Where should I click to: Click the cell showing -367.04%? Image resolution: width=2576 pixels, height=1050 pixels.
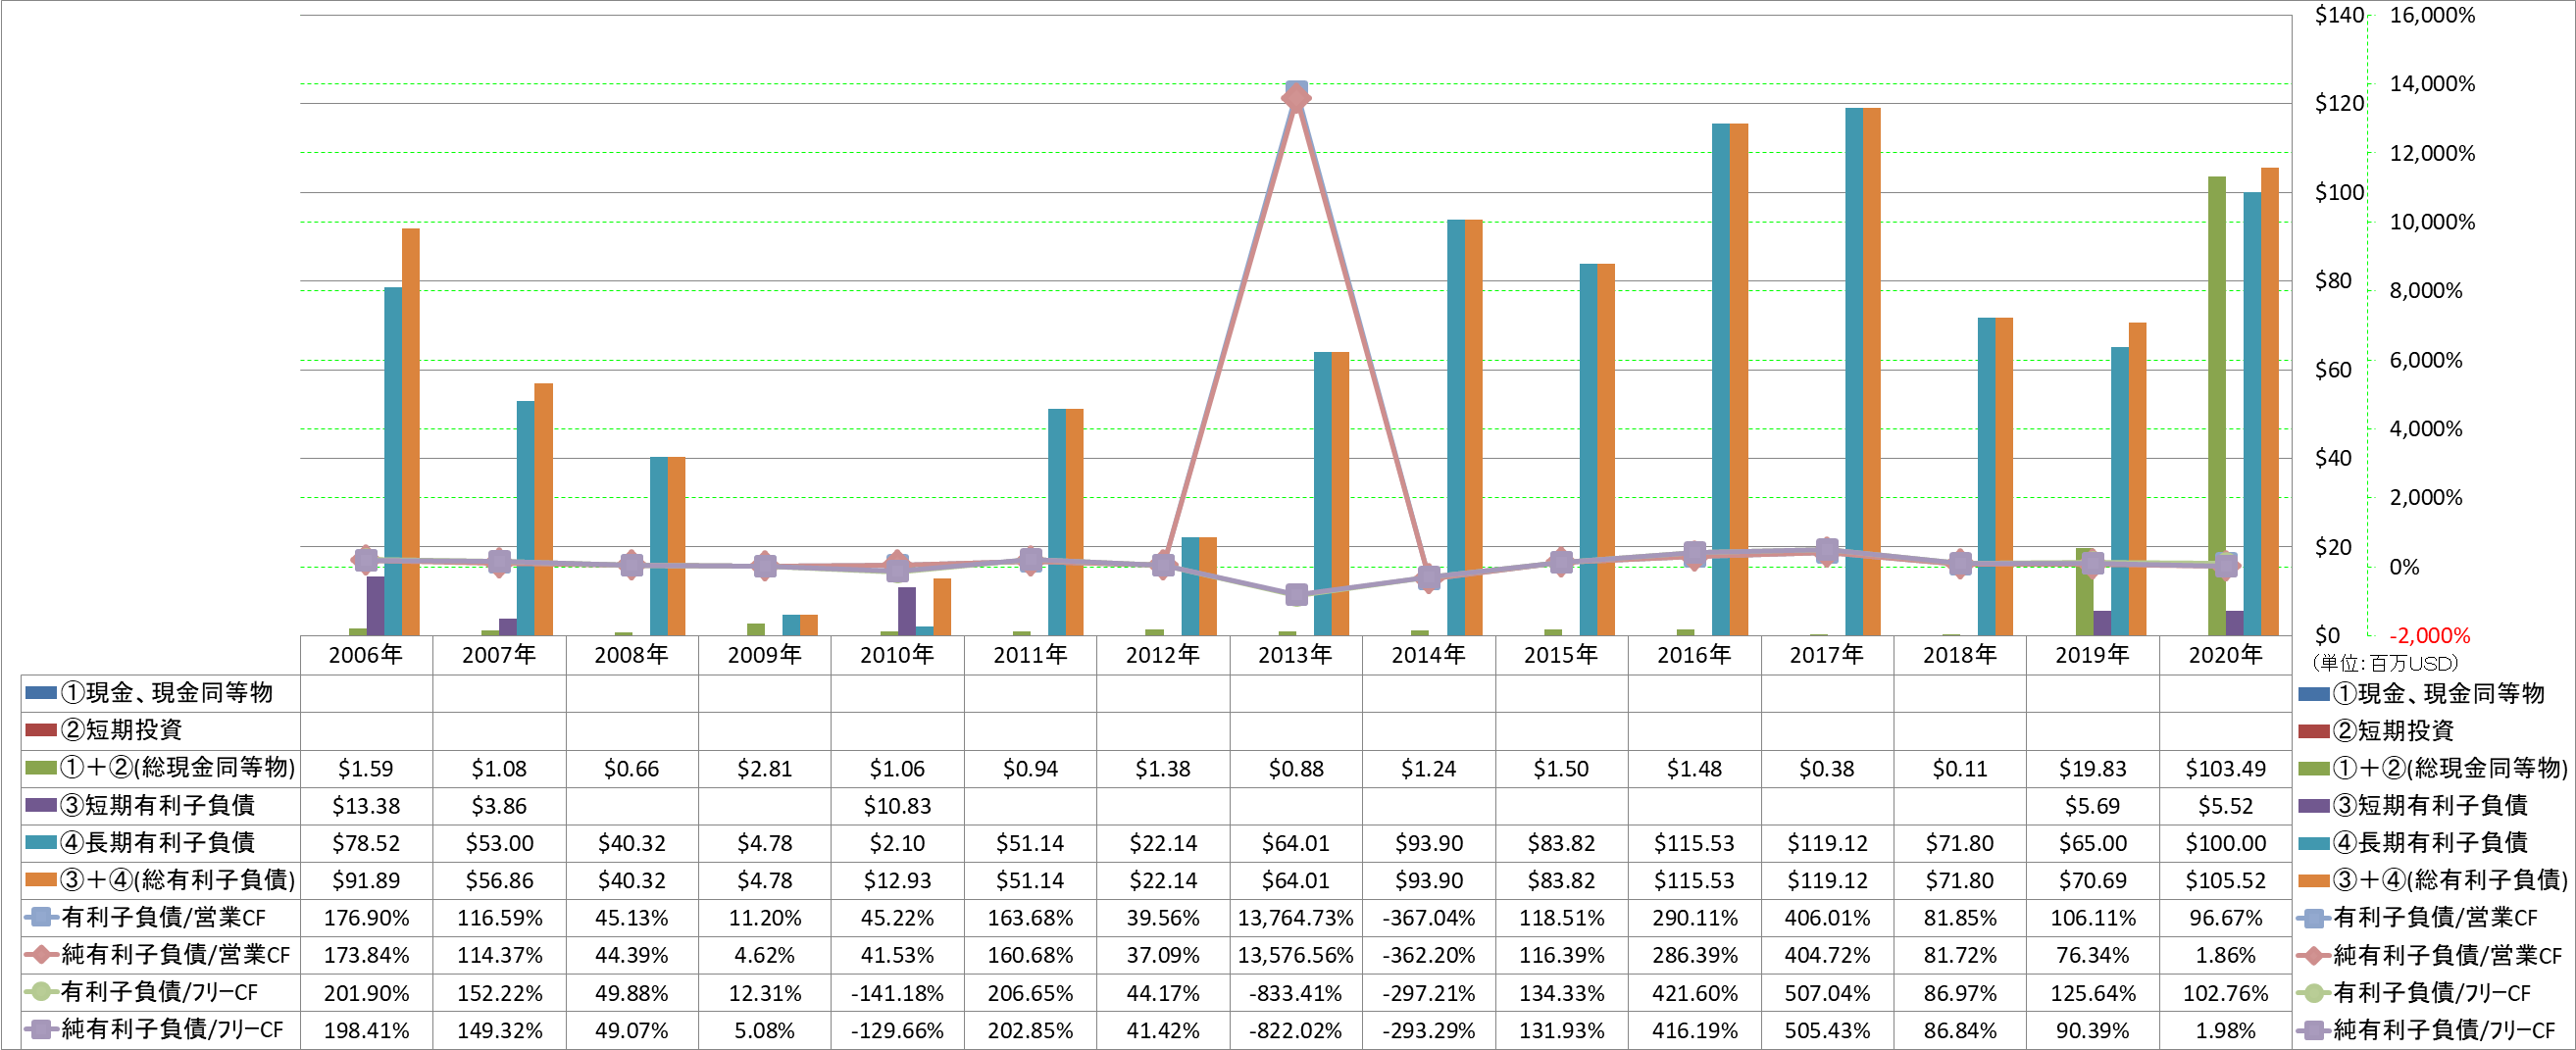(x=1429, y=918)
